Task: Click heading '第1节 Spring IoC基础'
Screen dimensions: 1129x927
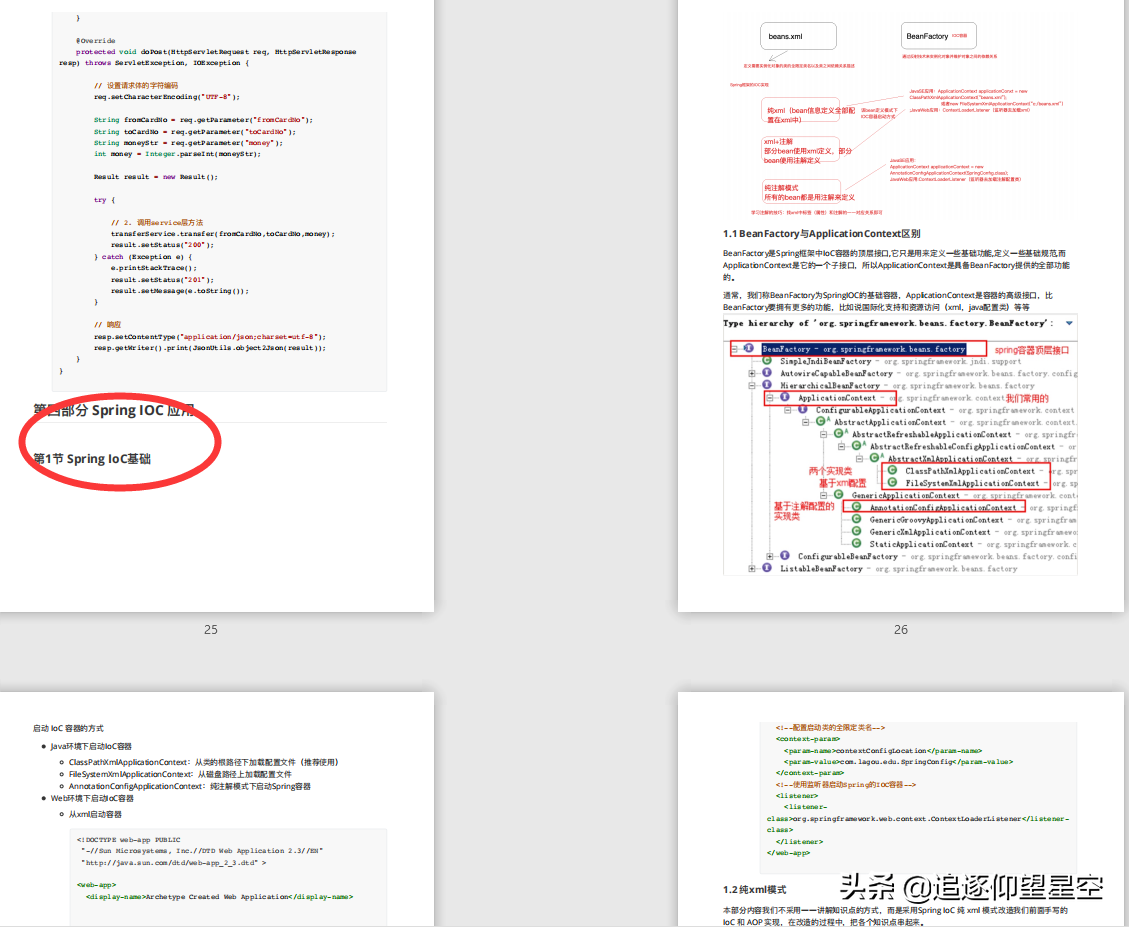Action: [x=92, y=459]
